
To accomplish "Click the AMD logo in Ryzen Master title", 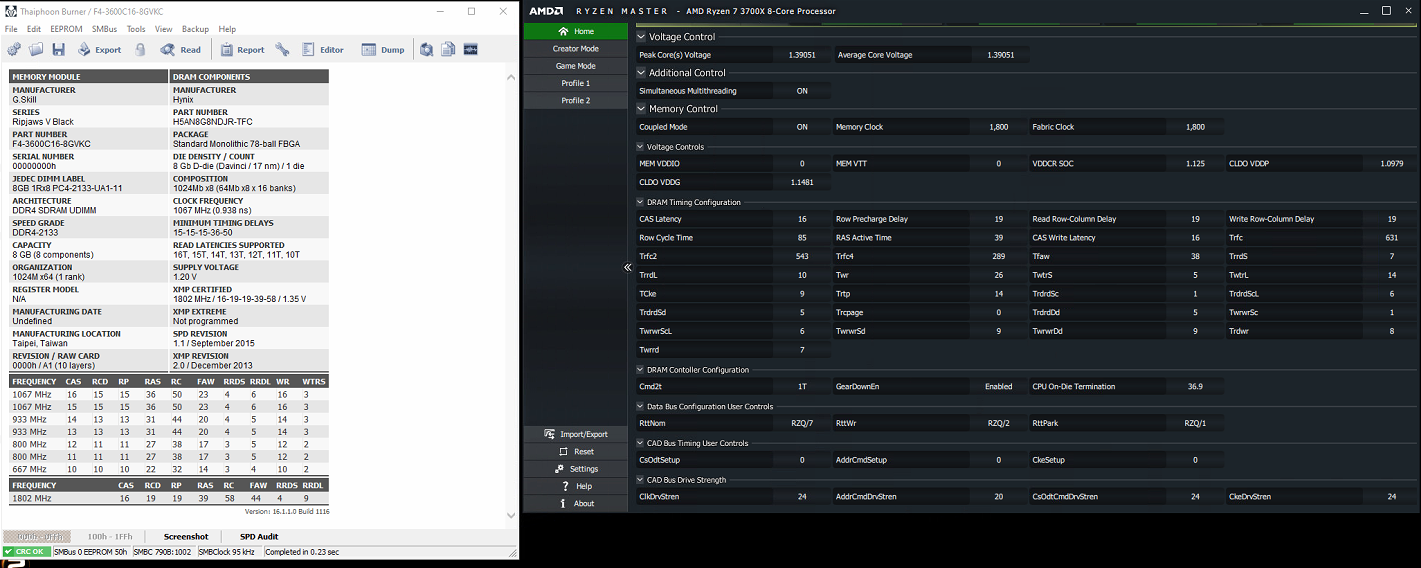I will pos(545,11).
